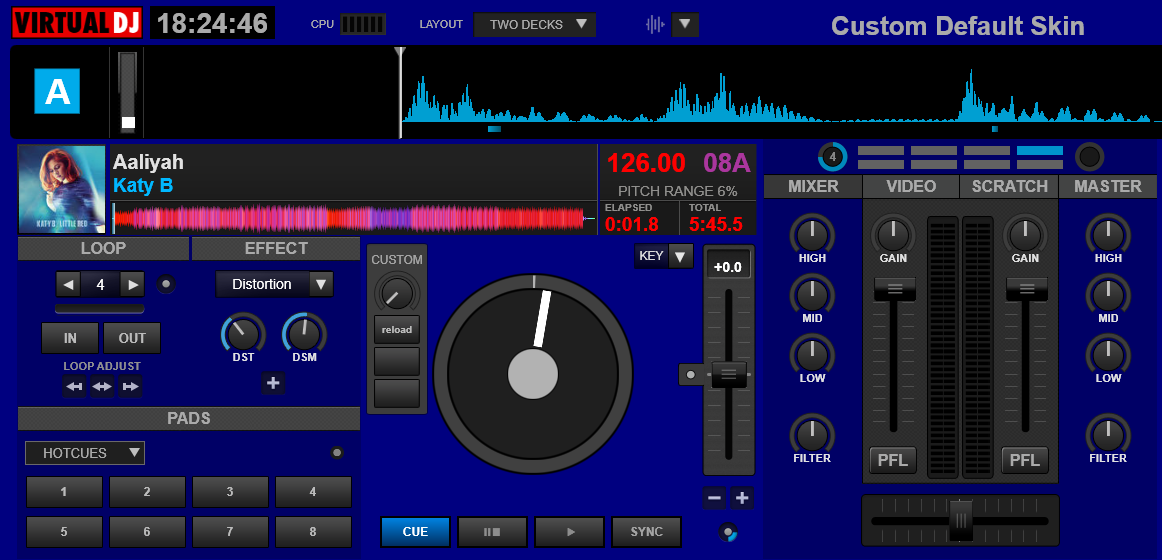Click the 126.00 BPM value
Image resolution: width=1162 pixels, height=560 pixels.
[646, 163]
